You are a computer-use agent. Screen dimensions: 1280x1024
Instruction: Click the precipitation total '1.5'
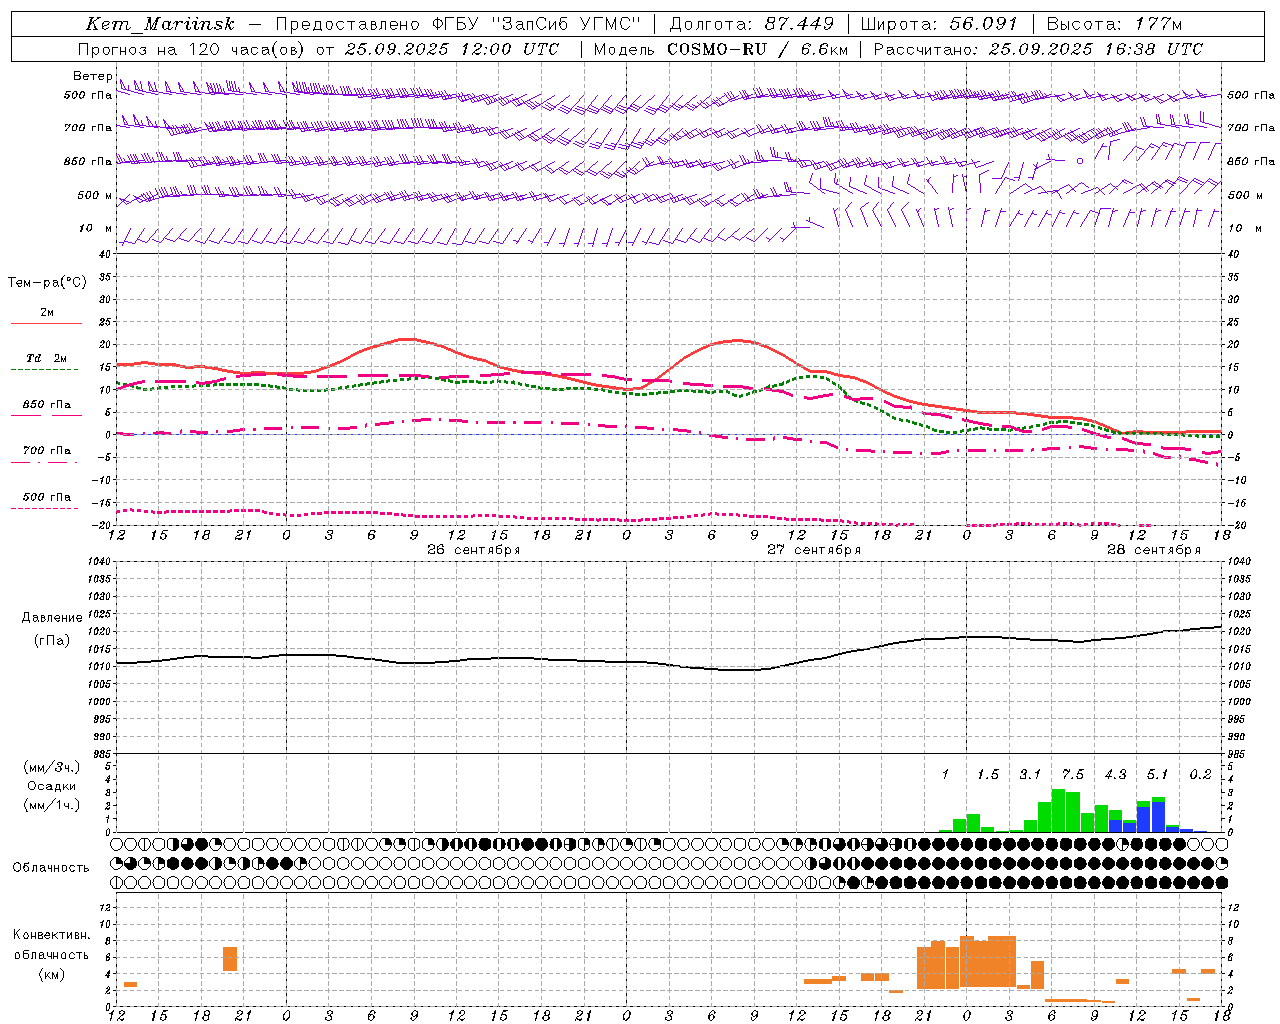[x=988, y=775]
